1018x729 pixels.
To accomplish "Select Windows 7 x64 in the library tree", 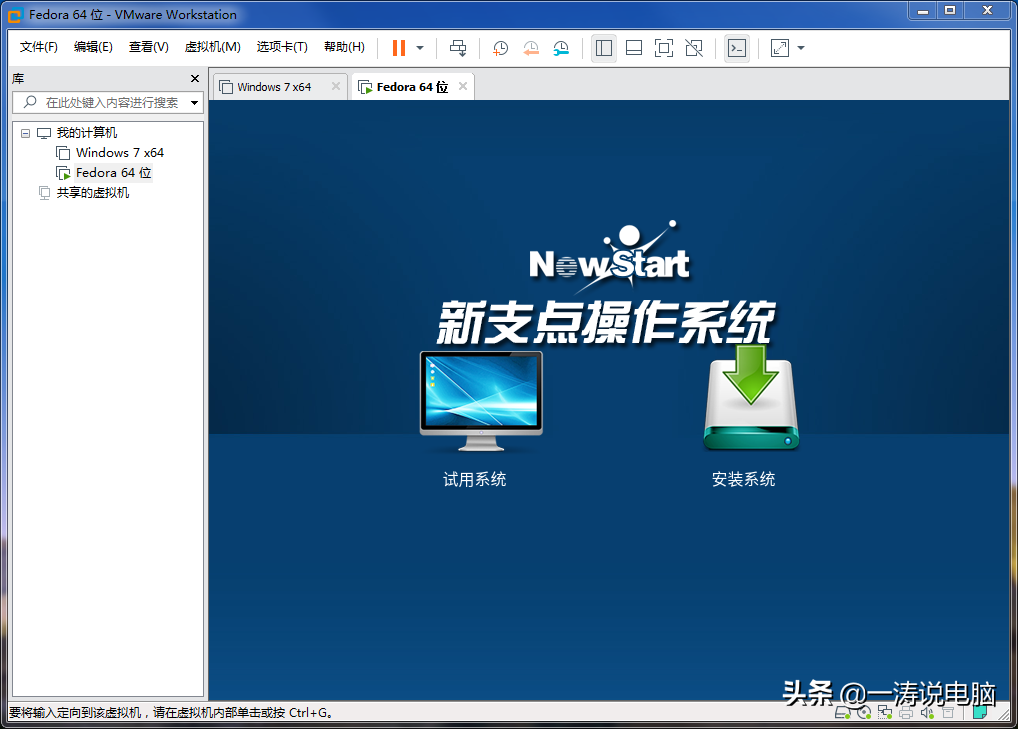I will pos(119,153).
